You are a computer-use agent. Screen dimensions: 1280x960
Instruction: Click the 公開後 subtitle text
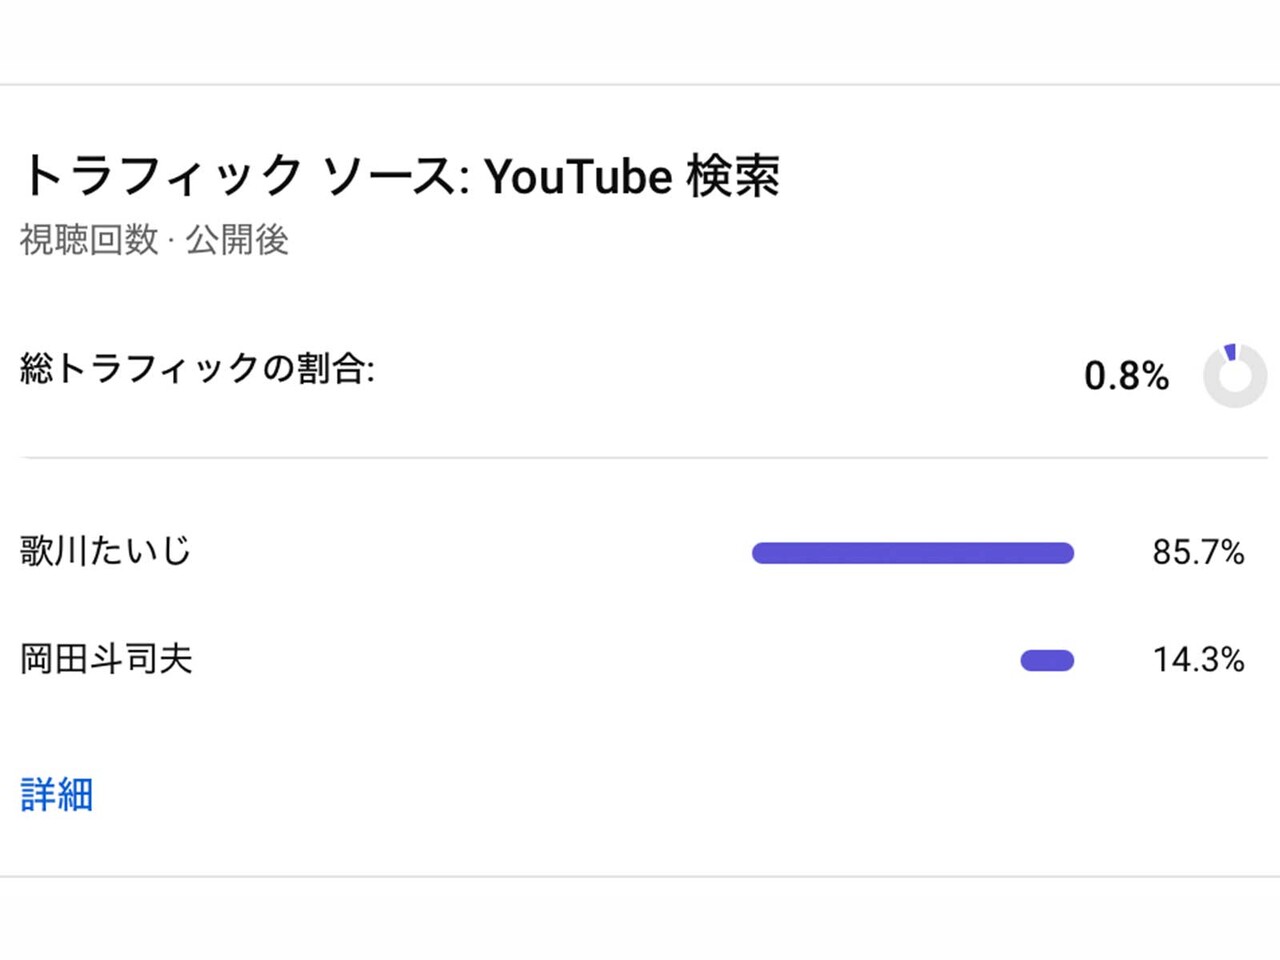[237, 240]
